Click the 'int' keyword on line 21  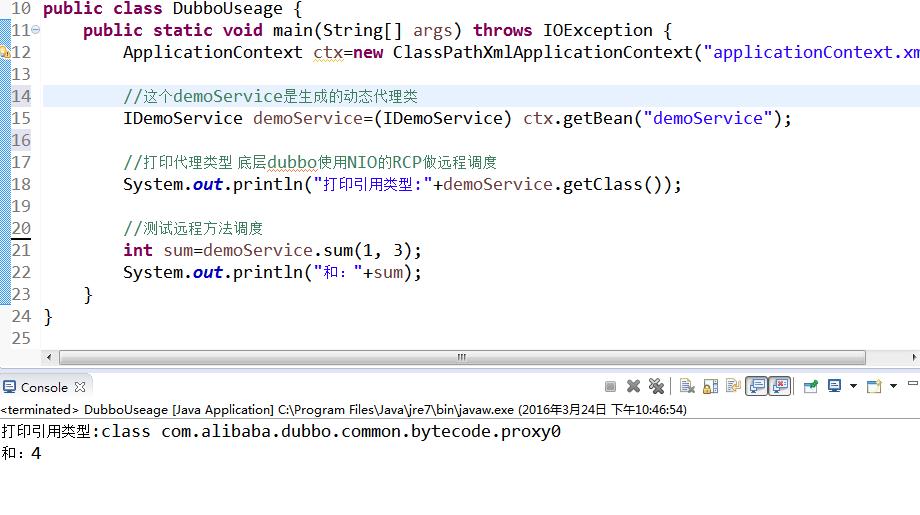[138, 250]
